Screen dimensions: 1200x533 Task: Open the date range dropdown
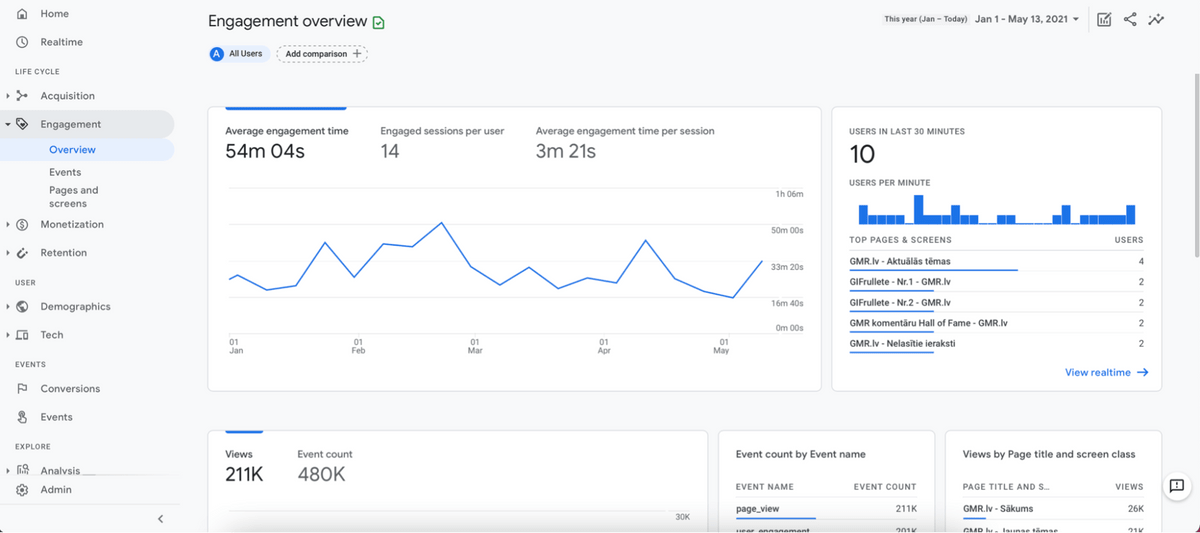pyautogui.click(x=1027, y=19)
